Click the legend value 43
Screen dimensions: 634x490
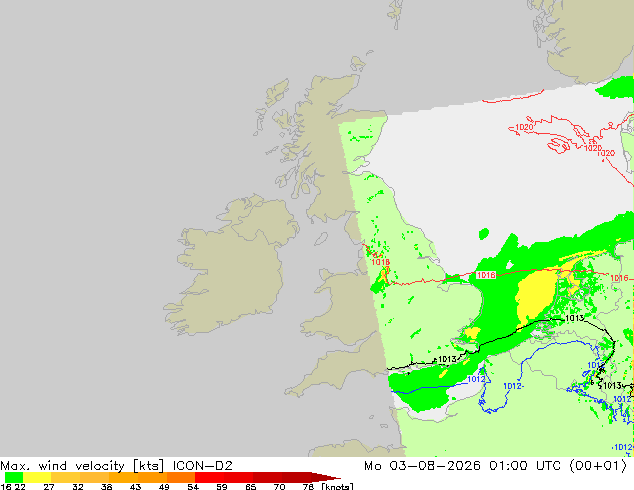(135, 486)
